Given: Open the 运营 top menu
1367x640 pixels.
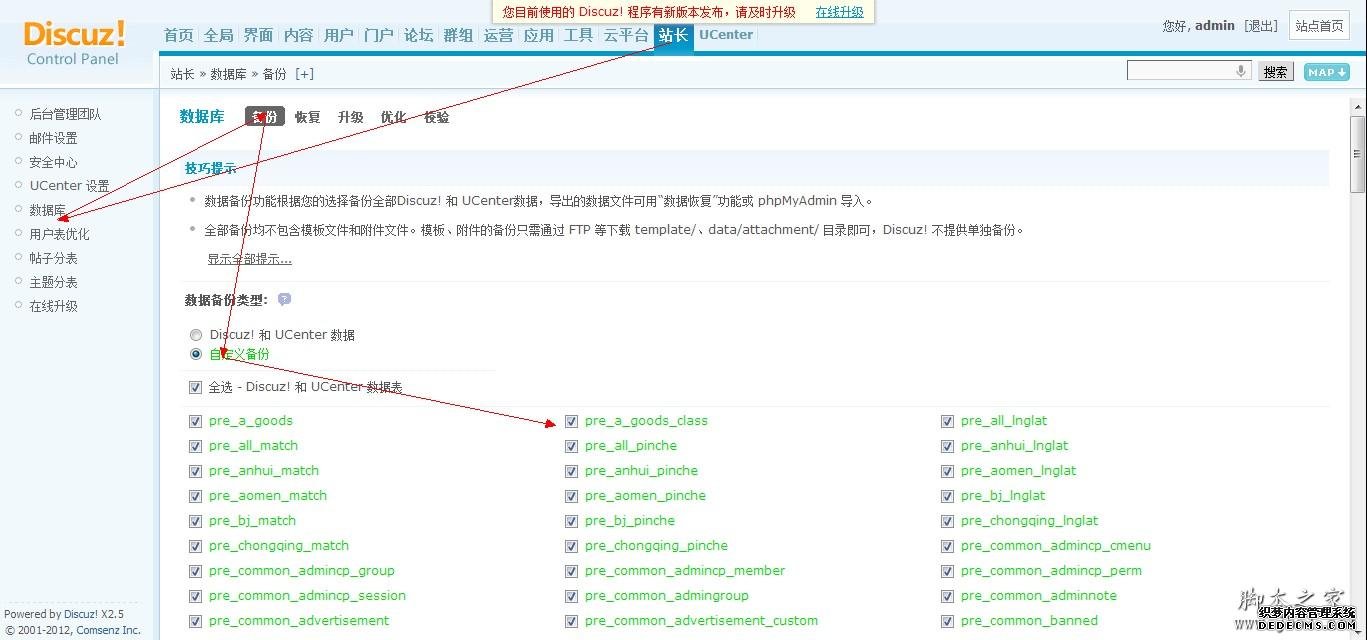Looking at the screenshot, I should coord(499,35).
